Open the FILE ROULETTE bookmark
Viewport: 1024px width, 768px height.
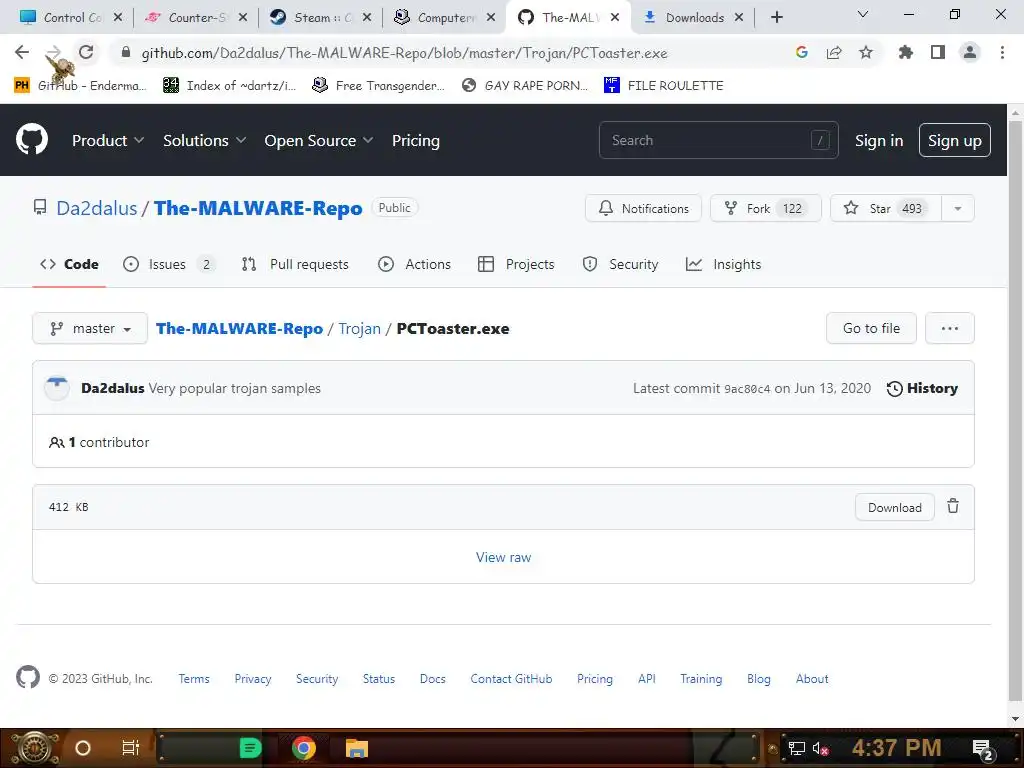coord(664,86)
